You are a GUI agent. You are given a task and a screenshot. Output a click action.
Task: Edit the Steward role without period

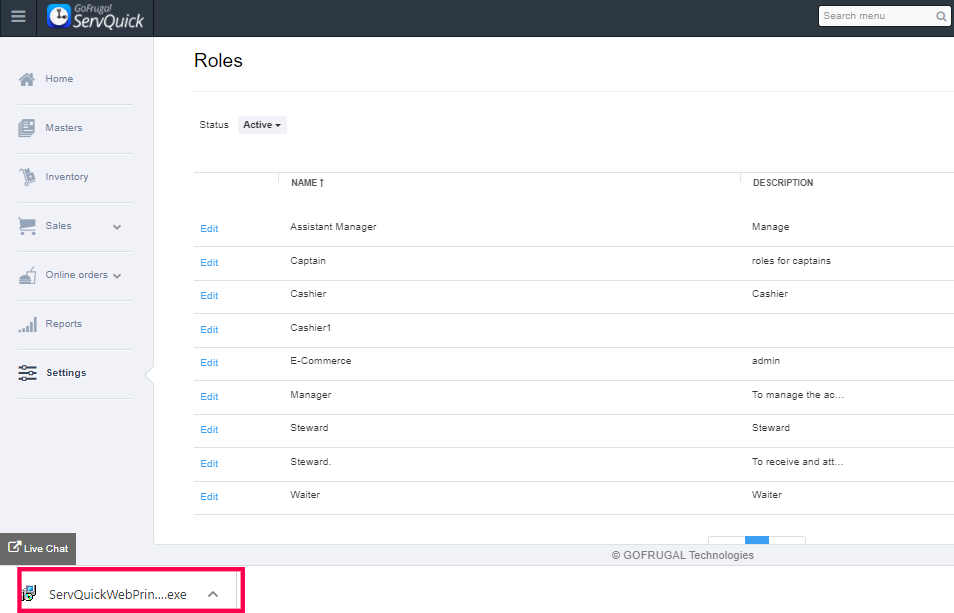(209, 429)
